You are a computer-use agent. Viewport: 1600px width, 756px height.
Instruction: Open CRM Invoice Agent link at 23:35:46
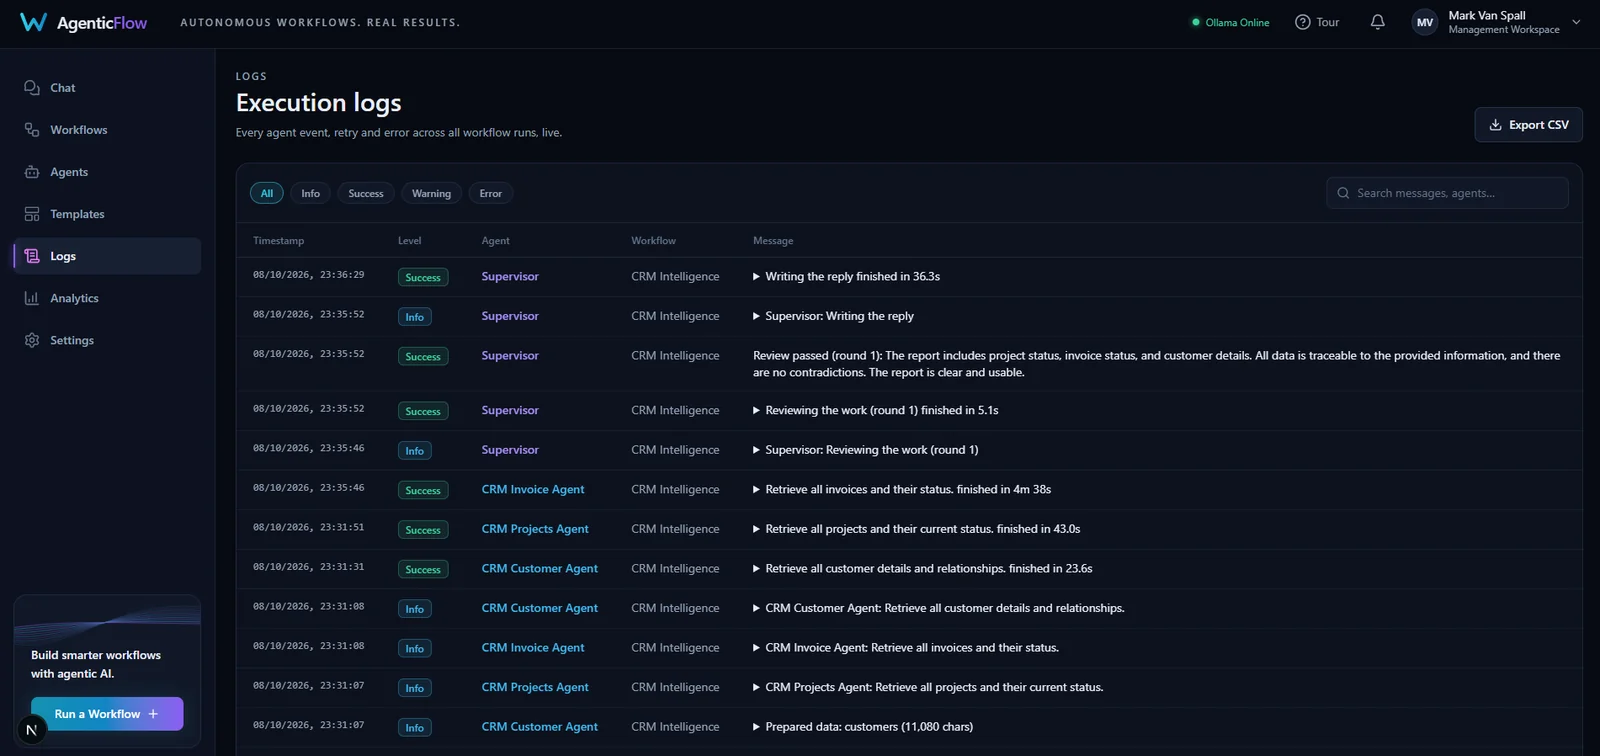(x=533, y=490)
